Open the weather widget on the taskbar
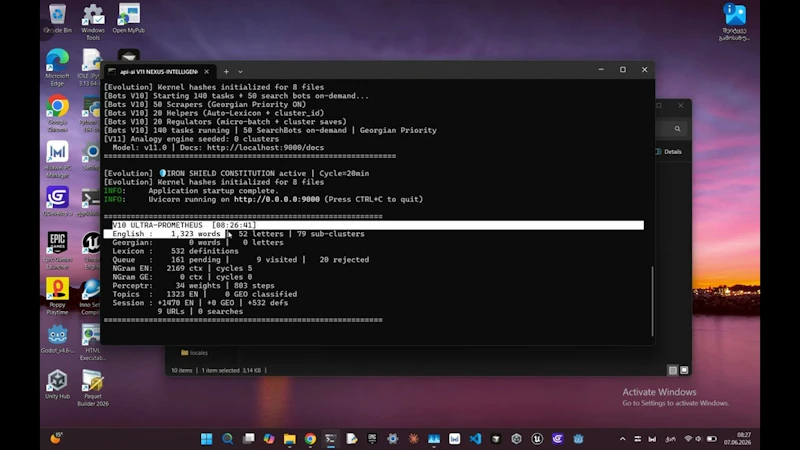 pyautogui.click(x=56, y=438)
